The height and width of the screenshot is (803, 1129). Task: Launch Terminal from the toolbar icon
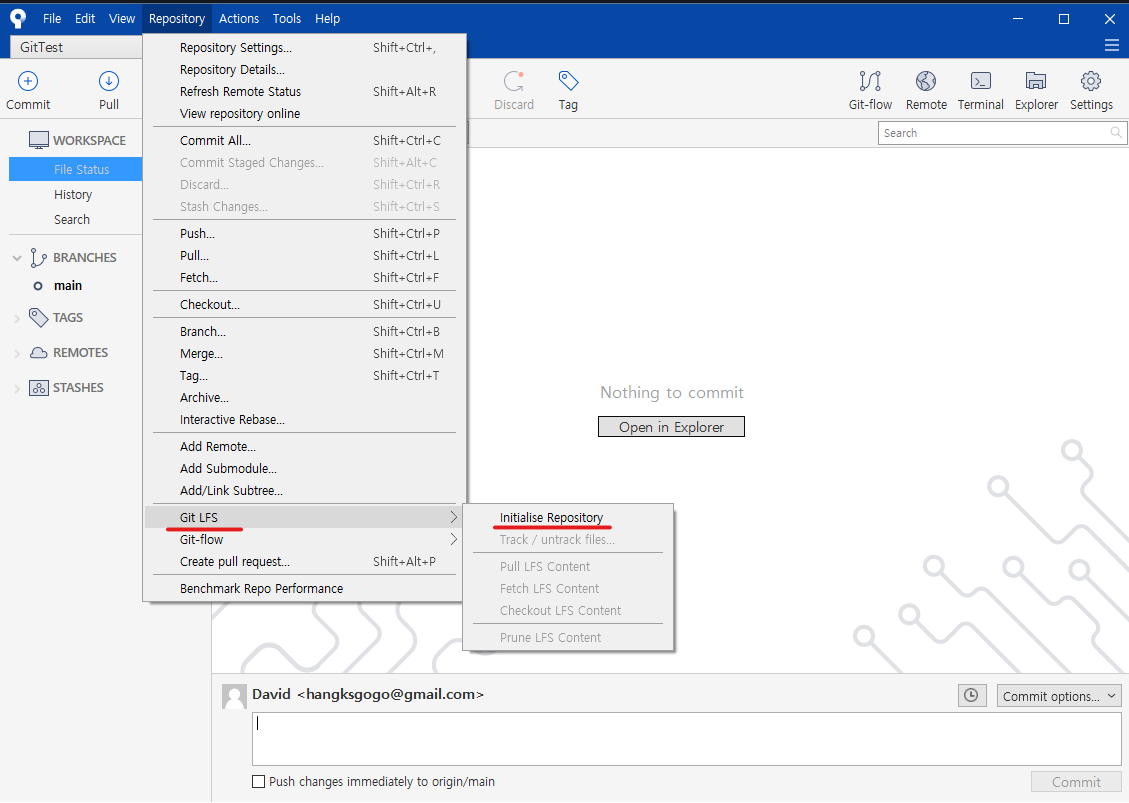click(x=980, y=88)
